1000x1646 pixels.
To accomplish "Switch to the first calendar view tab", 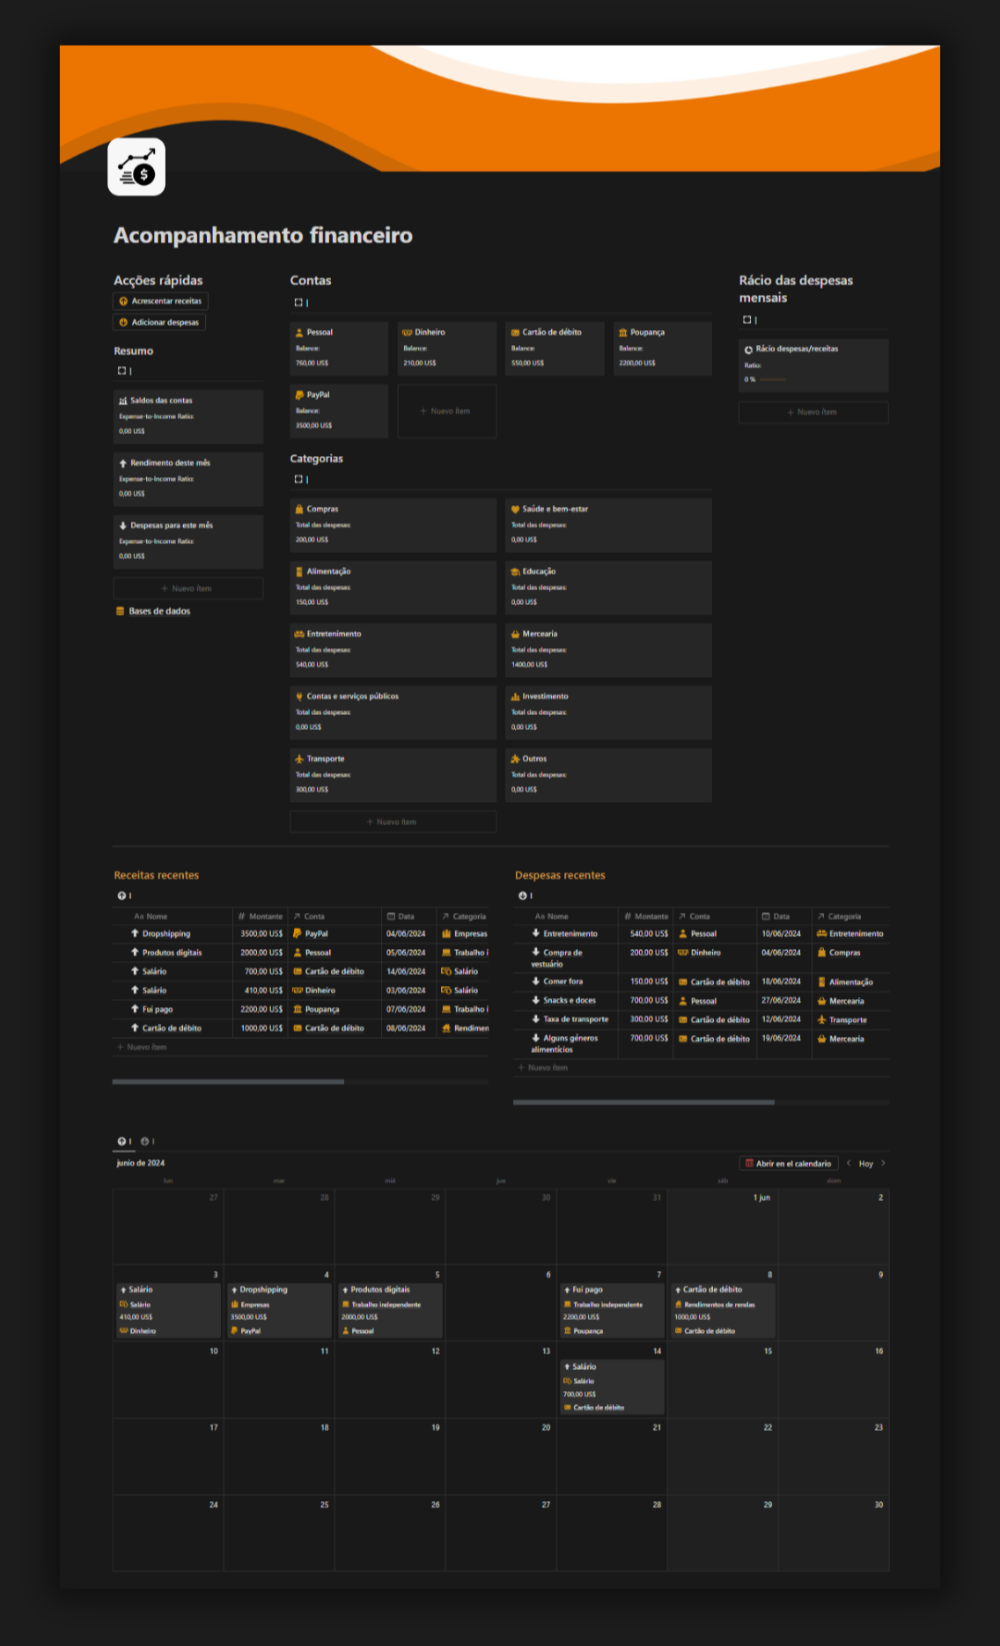I will (x=124, y=1141).
